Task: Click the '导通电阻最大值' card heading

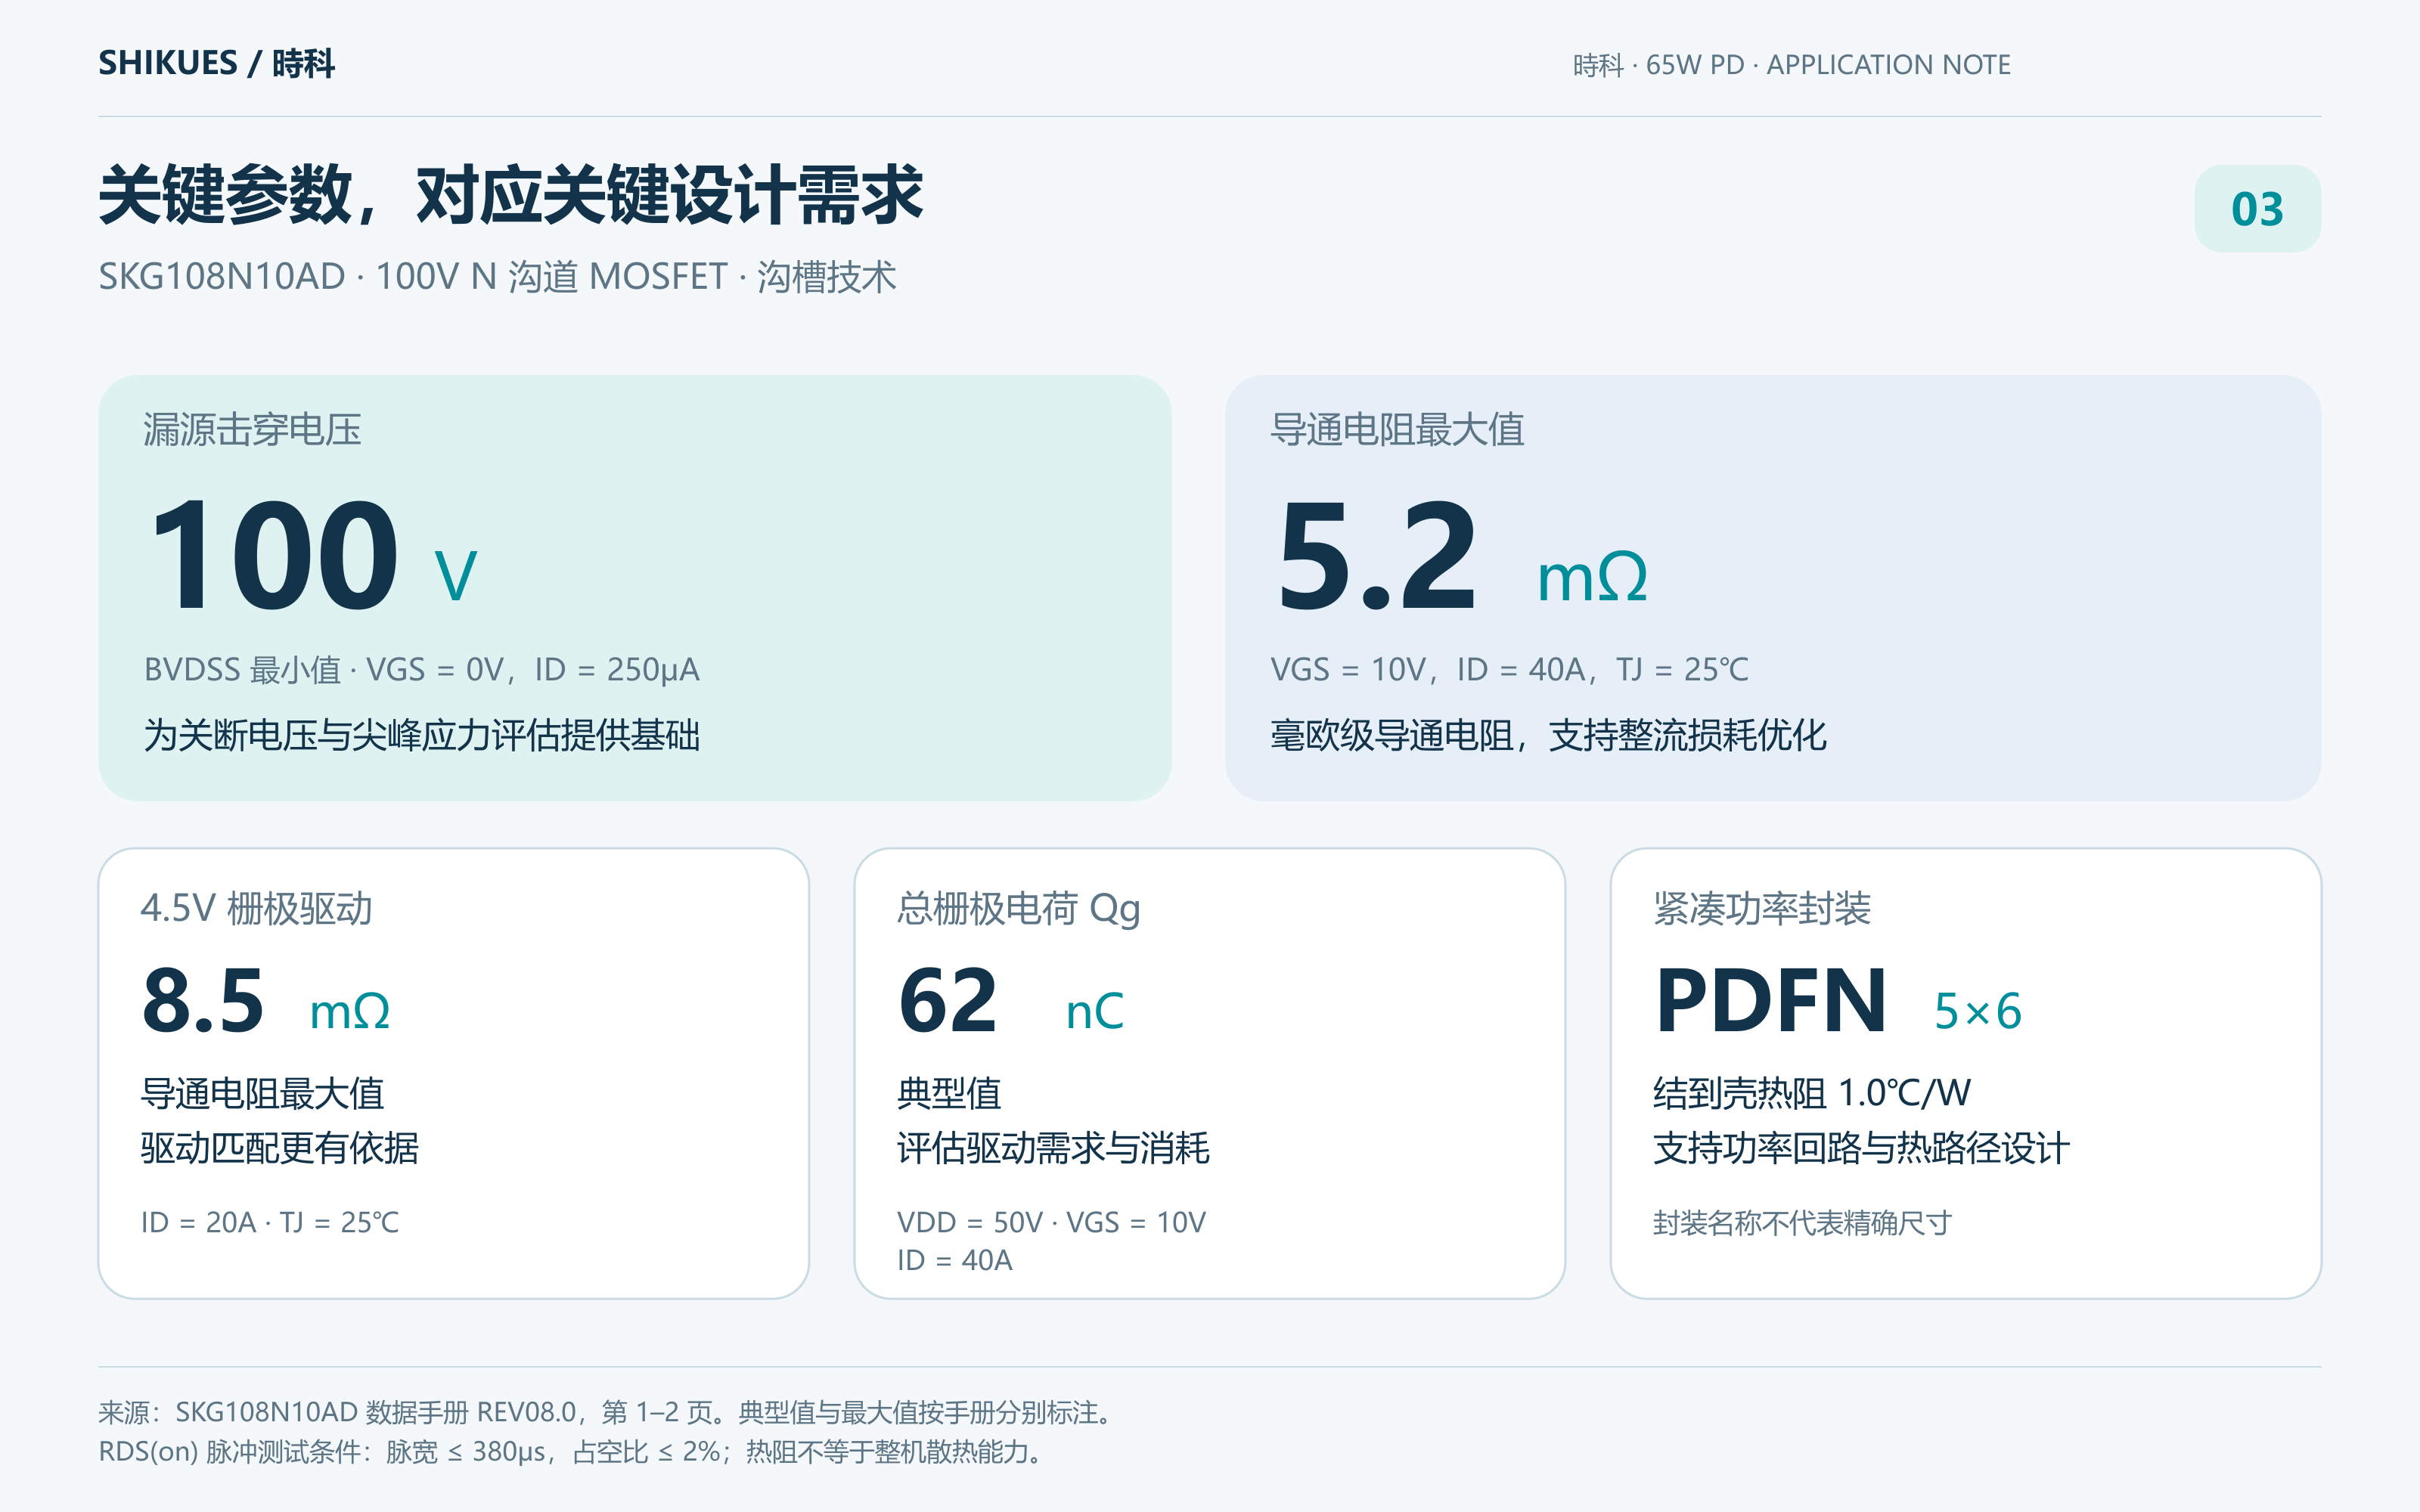Action: point(1397,429)
